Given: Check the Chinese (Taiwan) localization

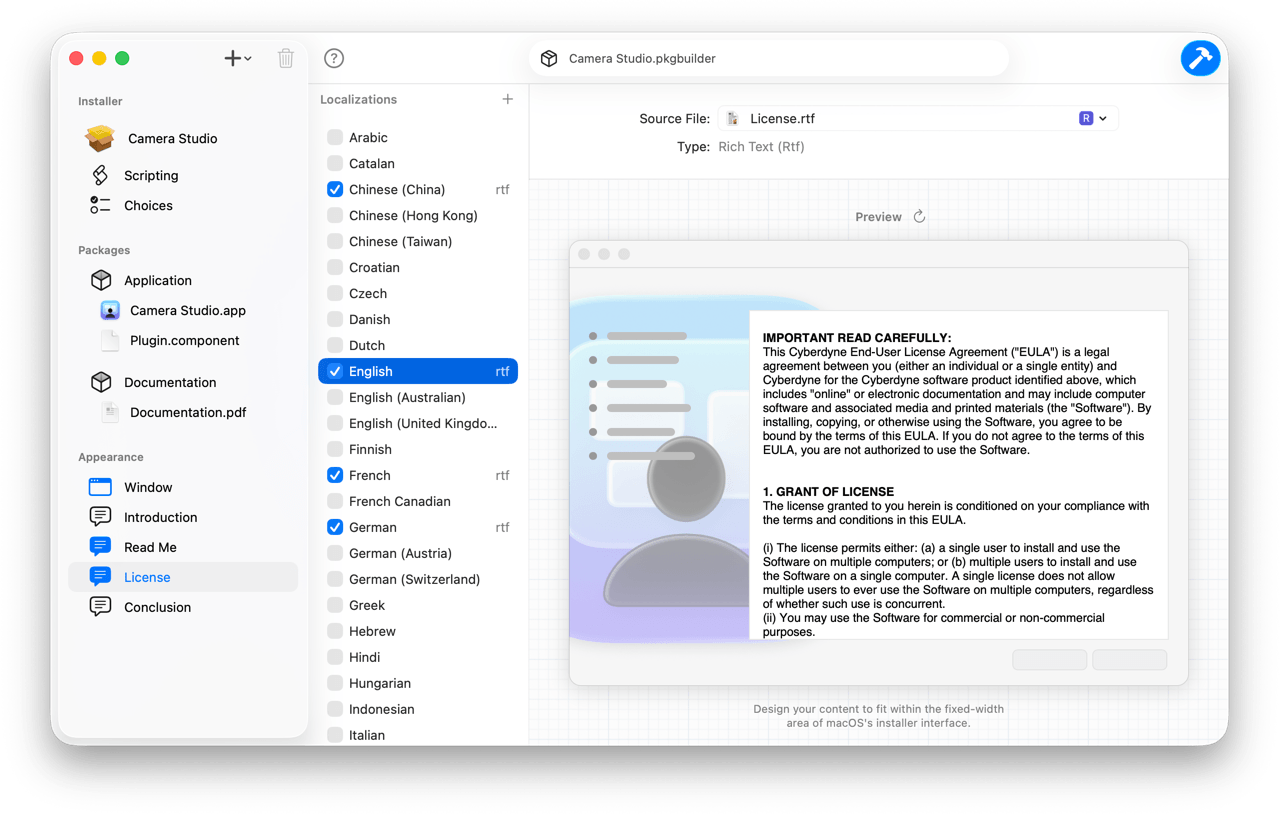Looking at the screenshot, I should (334, 241).
